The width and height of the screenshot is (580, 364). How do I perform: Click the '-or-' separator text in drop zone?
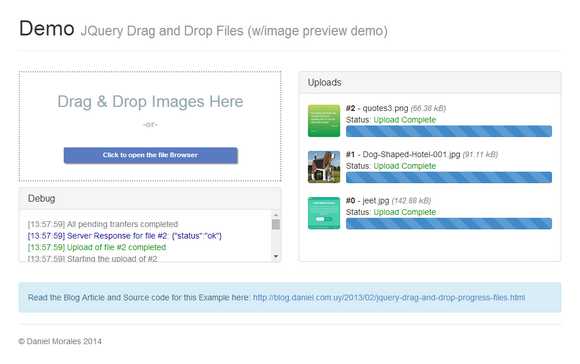coord(150,125)
